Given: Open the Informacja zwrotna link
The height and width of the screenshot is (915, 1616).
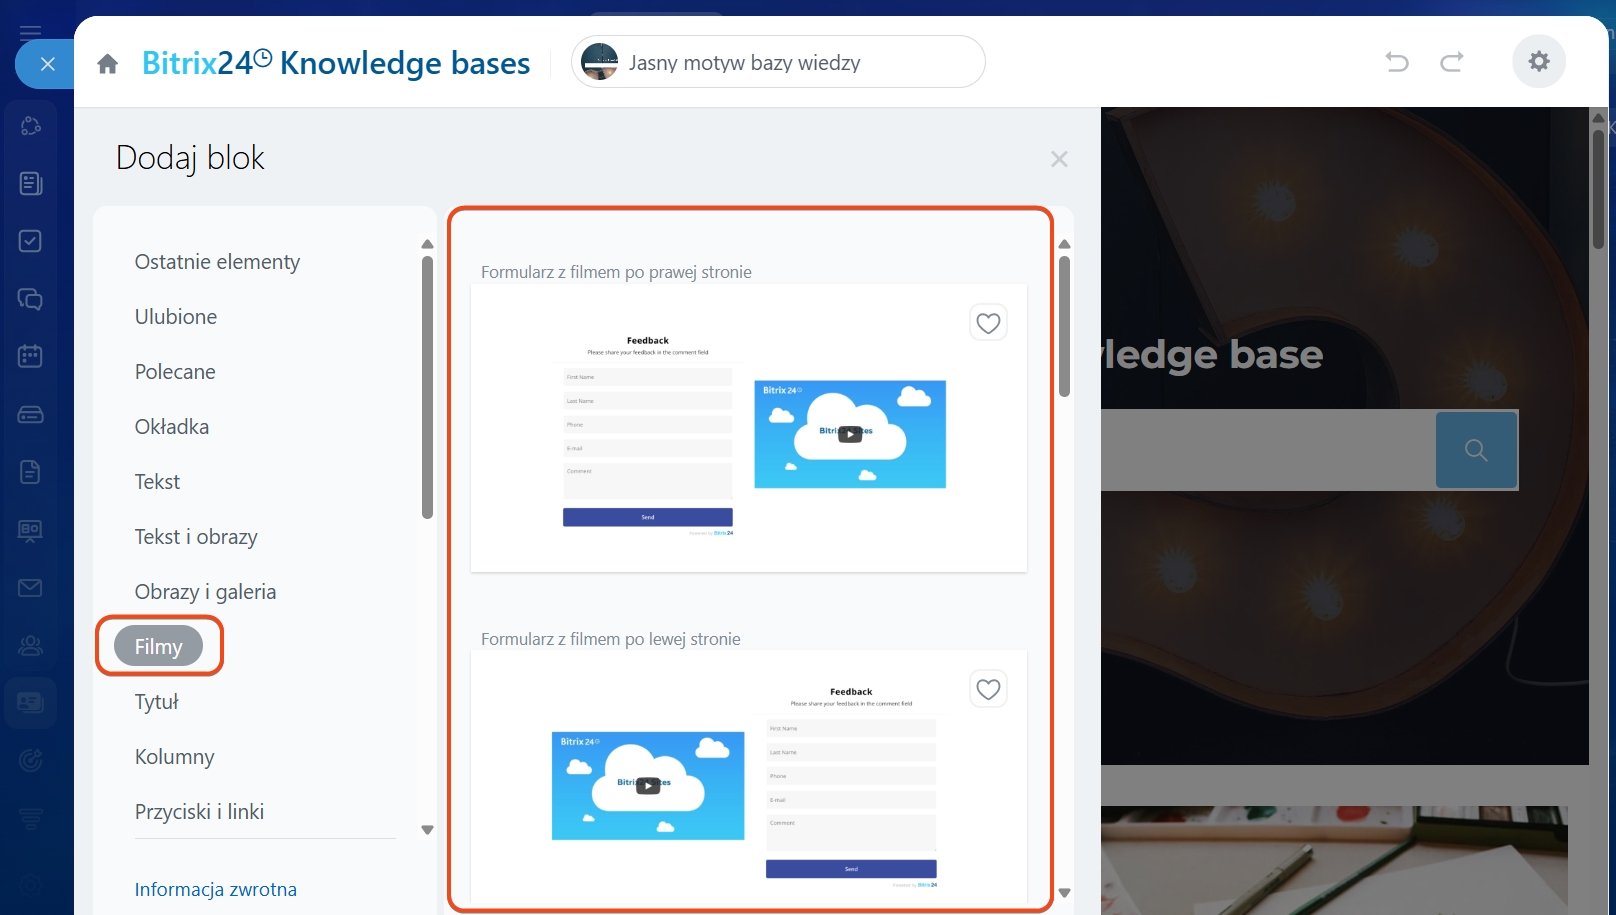Looking at the screenshot, I should tap(216, 889).
